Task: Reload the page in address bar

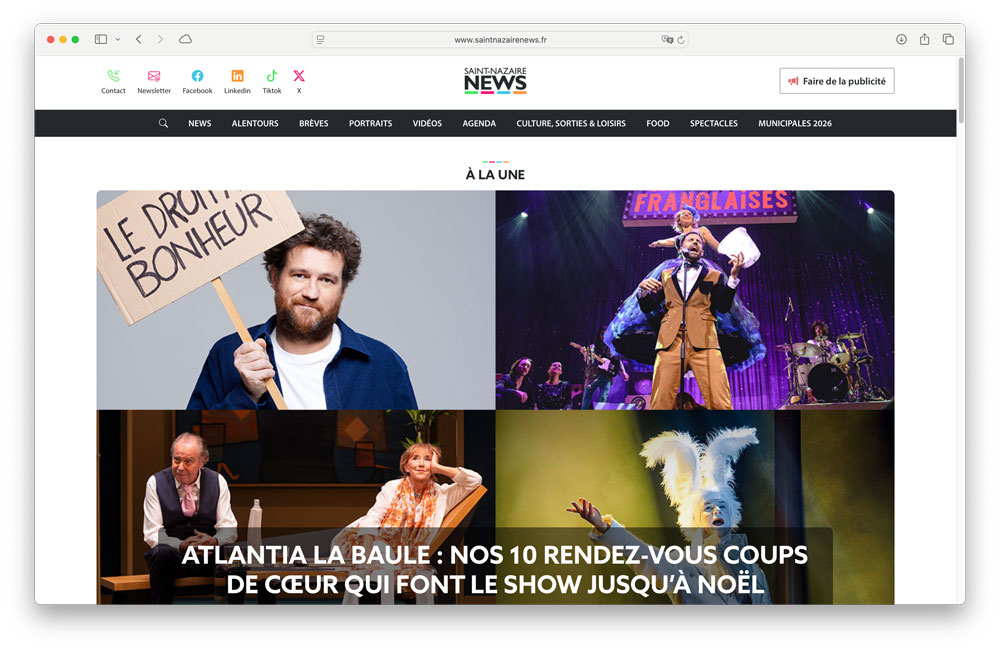Action: click(x=680, y=40)
